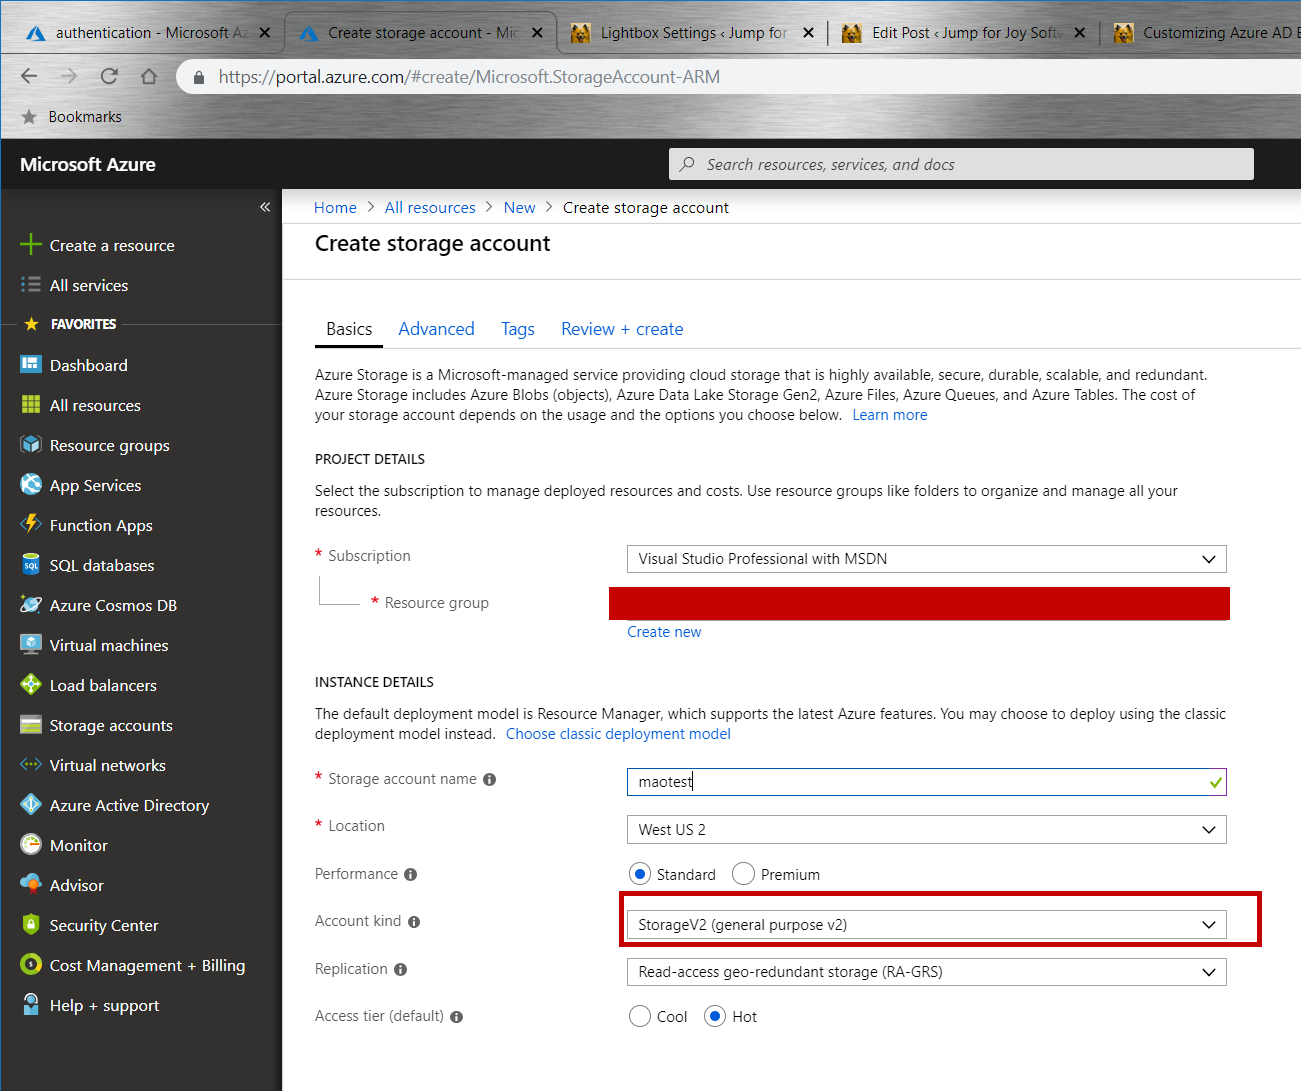Go to Review + create tab
Image resolution: width=1301 pixels, height=1091 pixels.
tap(622, 329)
